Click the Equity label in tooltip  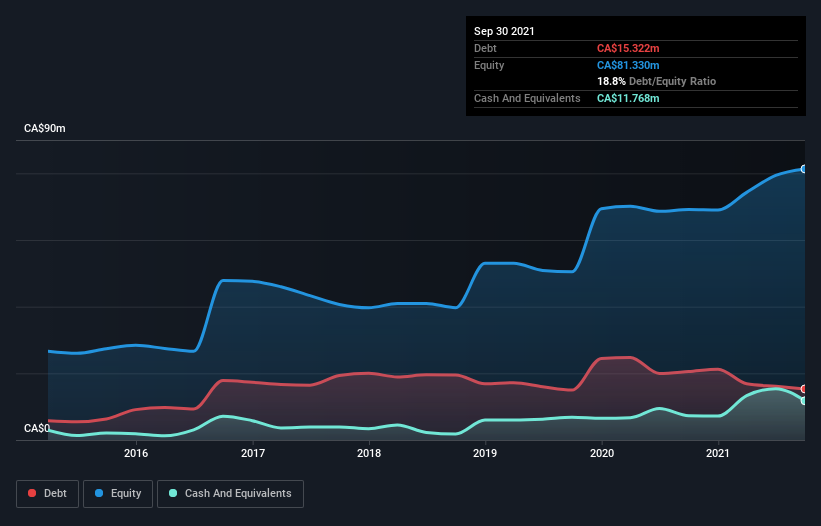489,65
